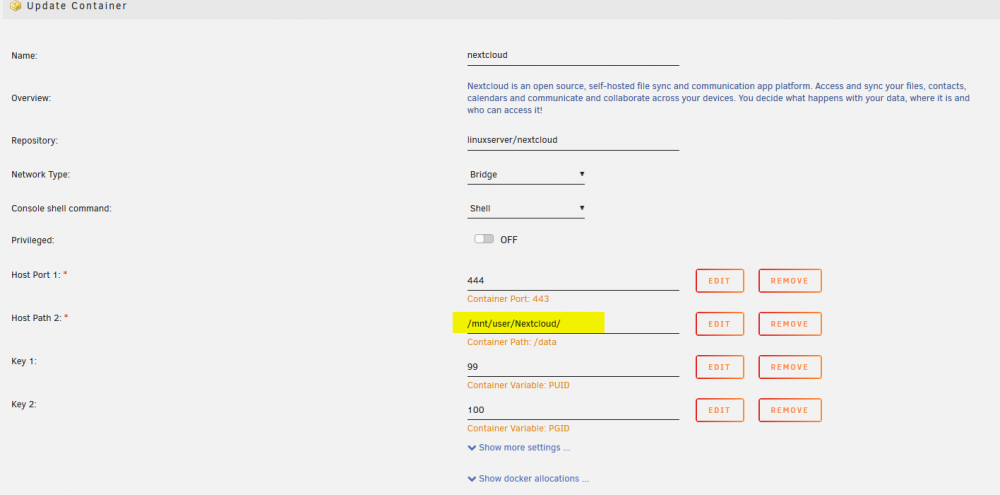Remove the Host Path 2 entry
The width and height of the screenshot is (1000, 495).
pyautogui.click(x=790, y=324)
